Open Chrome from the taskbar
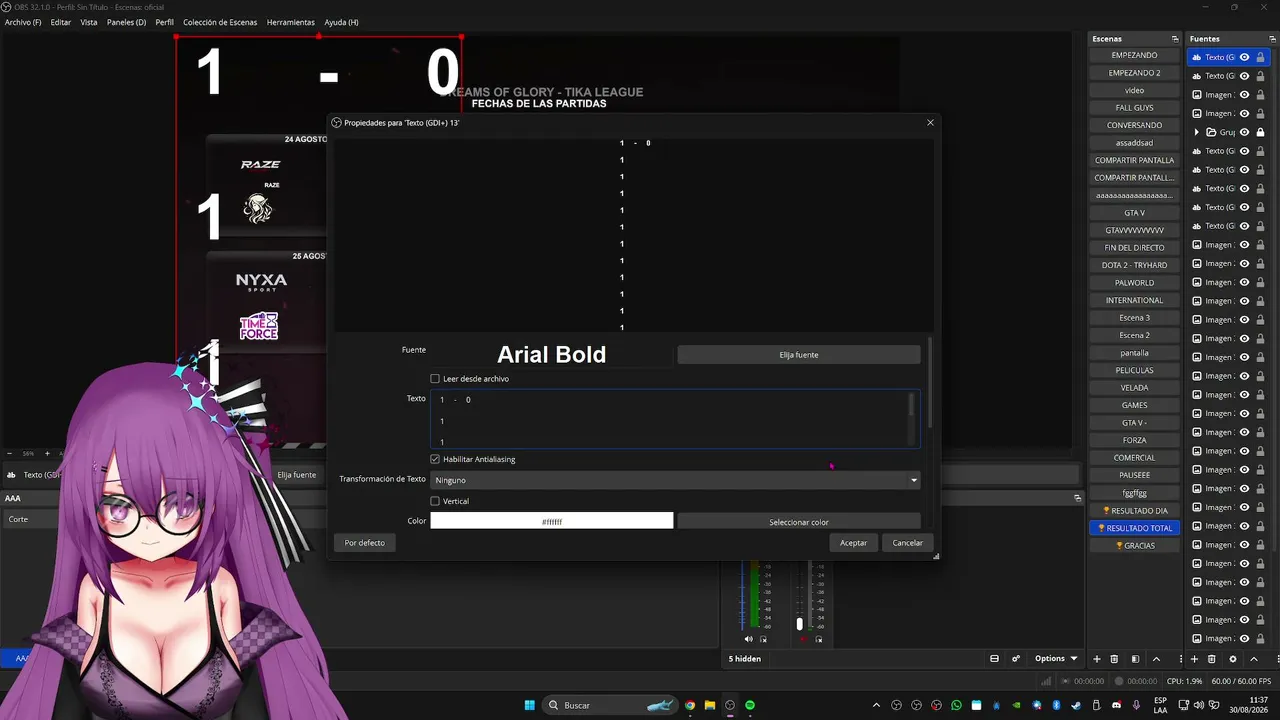Image resolution: width=1280 pixels, height=720 pixels. pyautogui.click(x=690, y=705)
